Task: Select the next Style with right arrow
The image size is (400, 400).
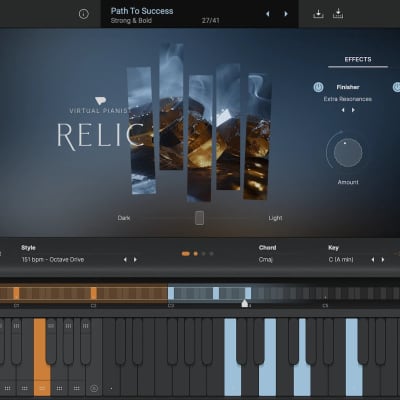Action: (x=135, y=260)
